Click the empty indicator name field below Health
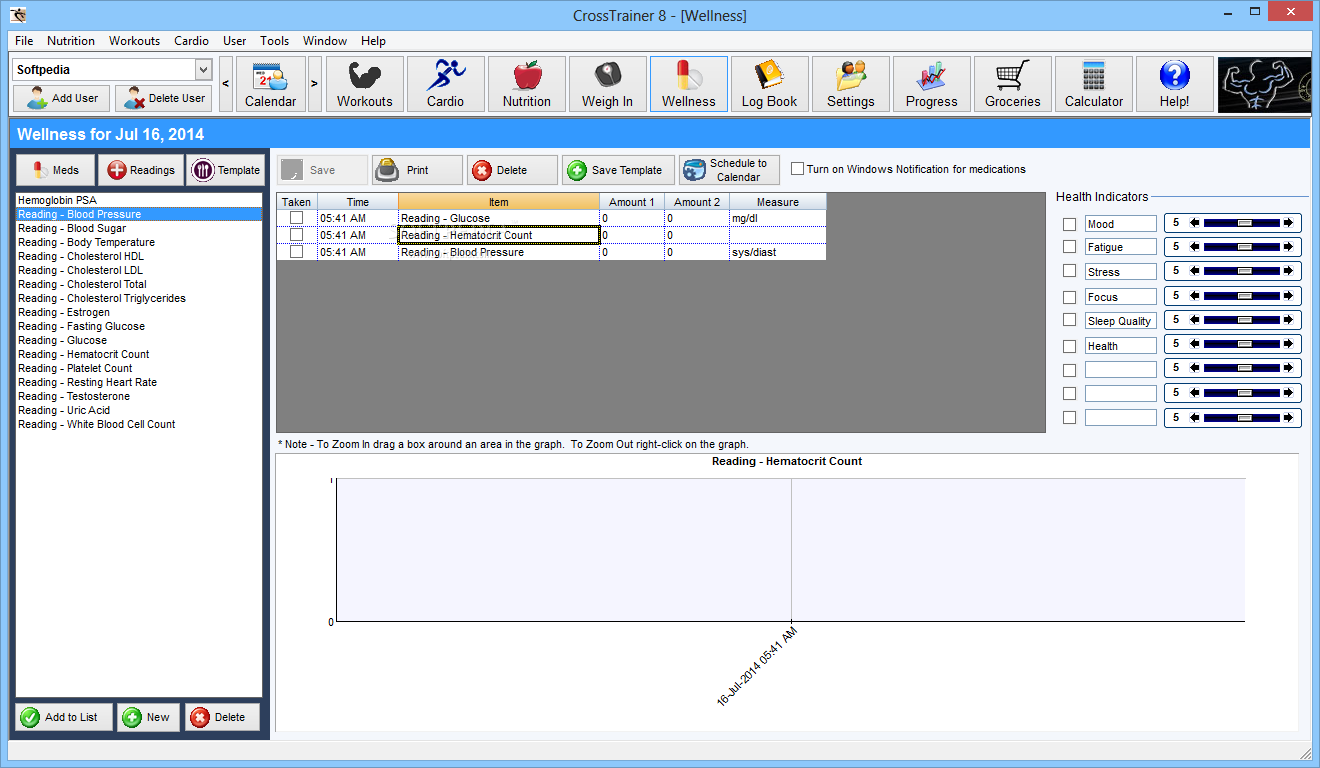 [x=1121, y=369]
